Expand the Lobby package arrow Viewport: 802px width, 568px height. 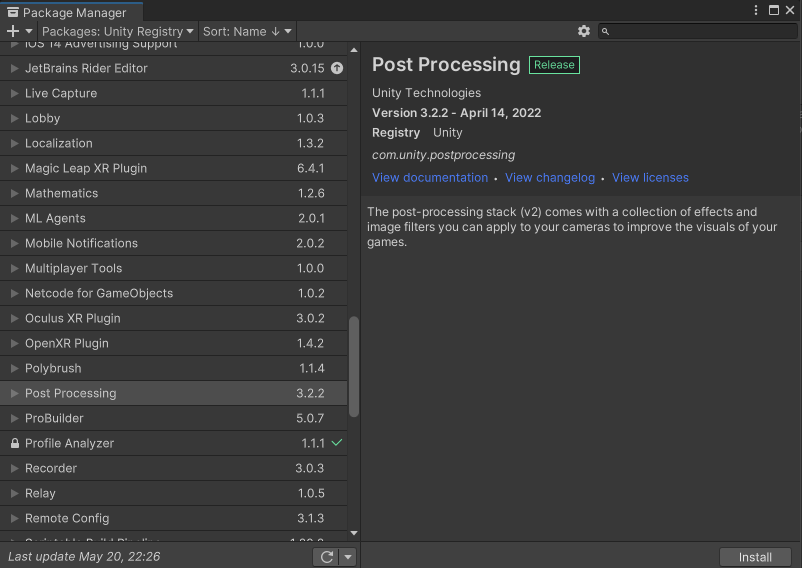coord(14,118)
